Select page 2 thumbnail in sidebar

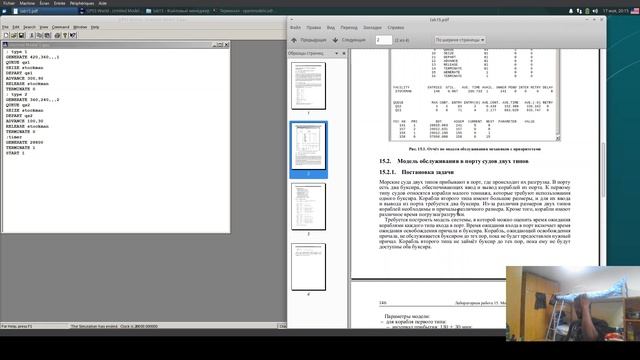point(308,146)
